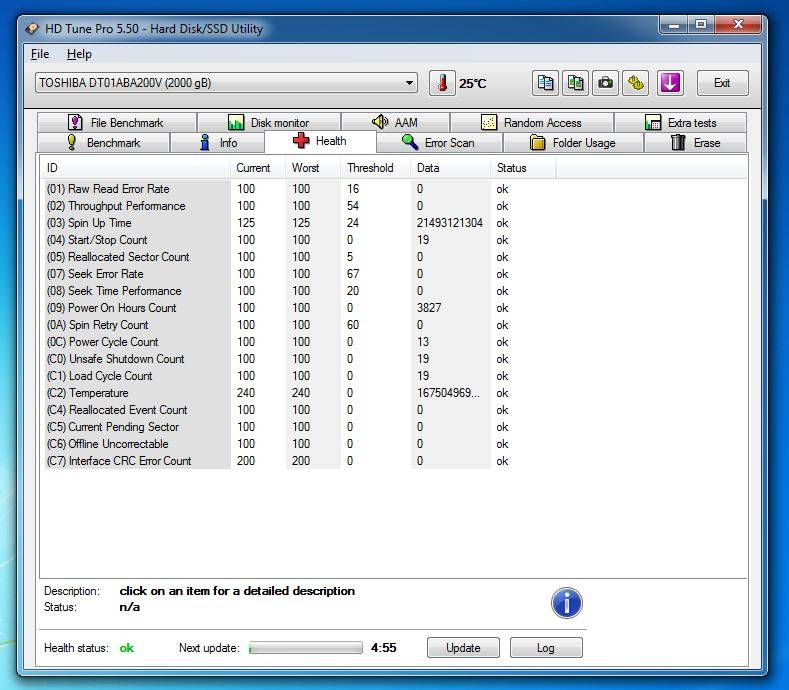789x690 pixels.
Task: Switch to the Random Access tab
Action: (x=532, y=122)
